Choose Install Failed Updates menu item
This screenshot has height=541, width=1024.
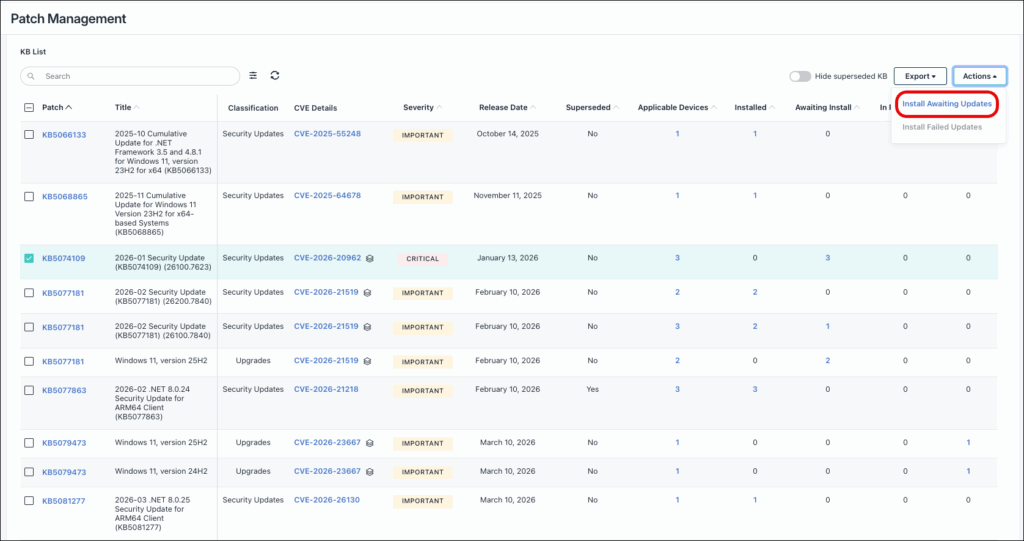point(940,127)
